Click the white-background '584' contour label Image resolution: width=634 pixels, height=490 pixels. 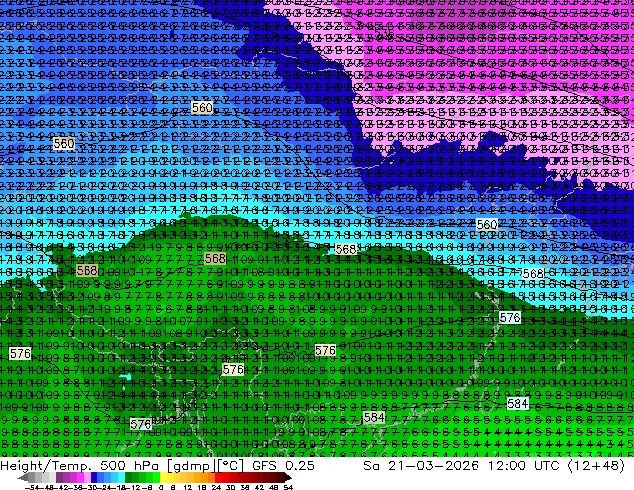[x=518, y=403]
